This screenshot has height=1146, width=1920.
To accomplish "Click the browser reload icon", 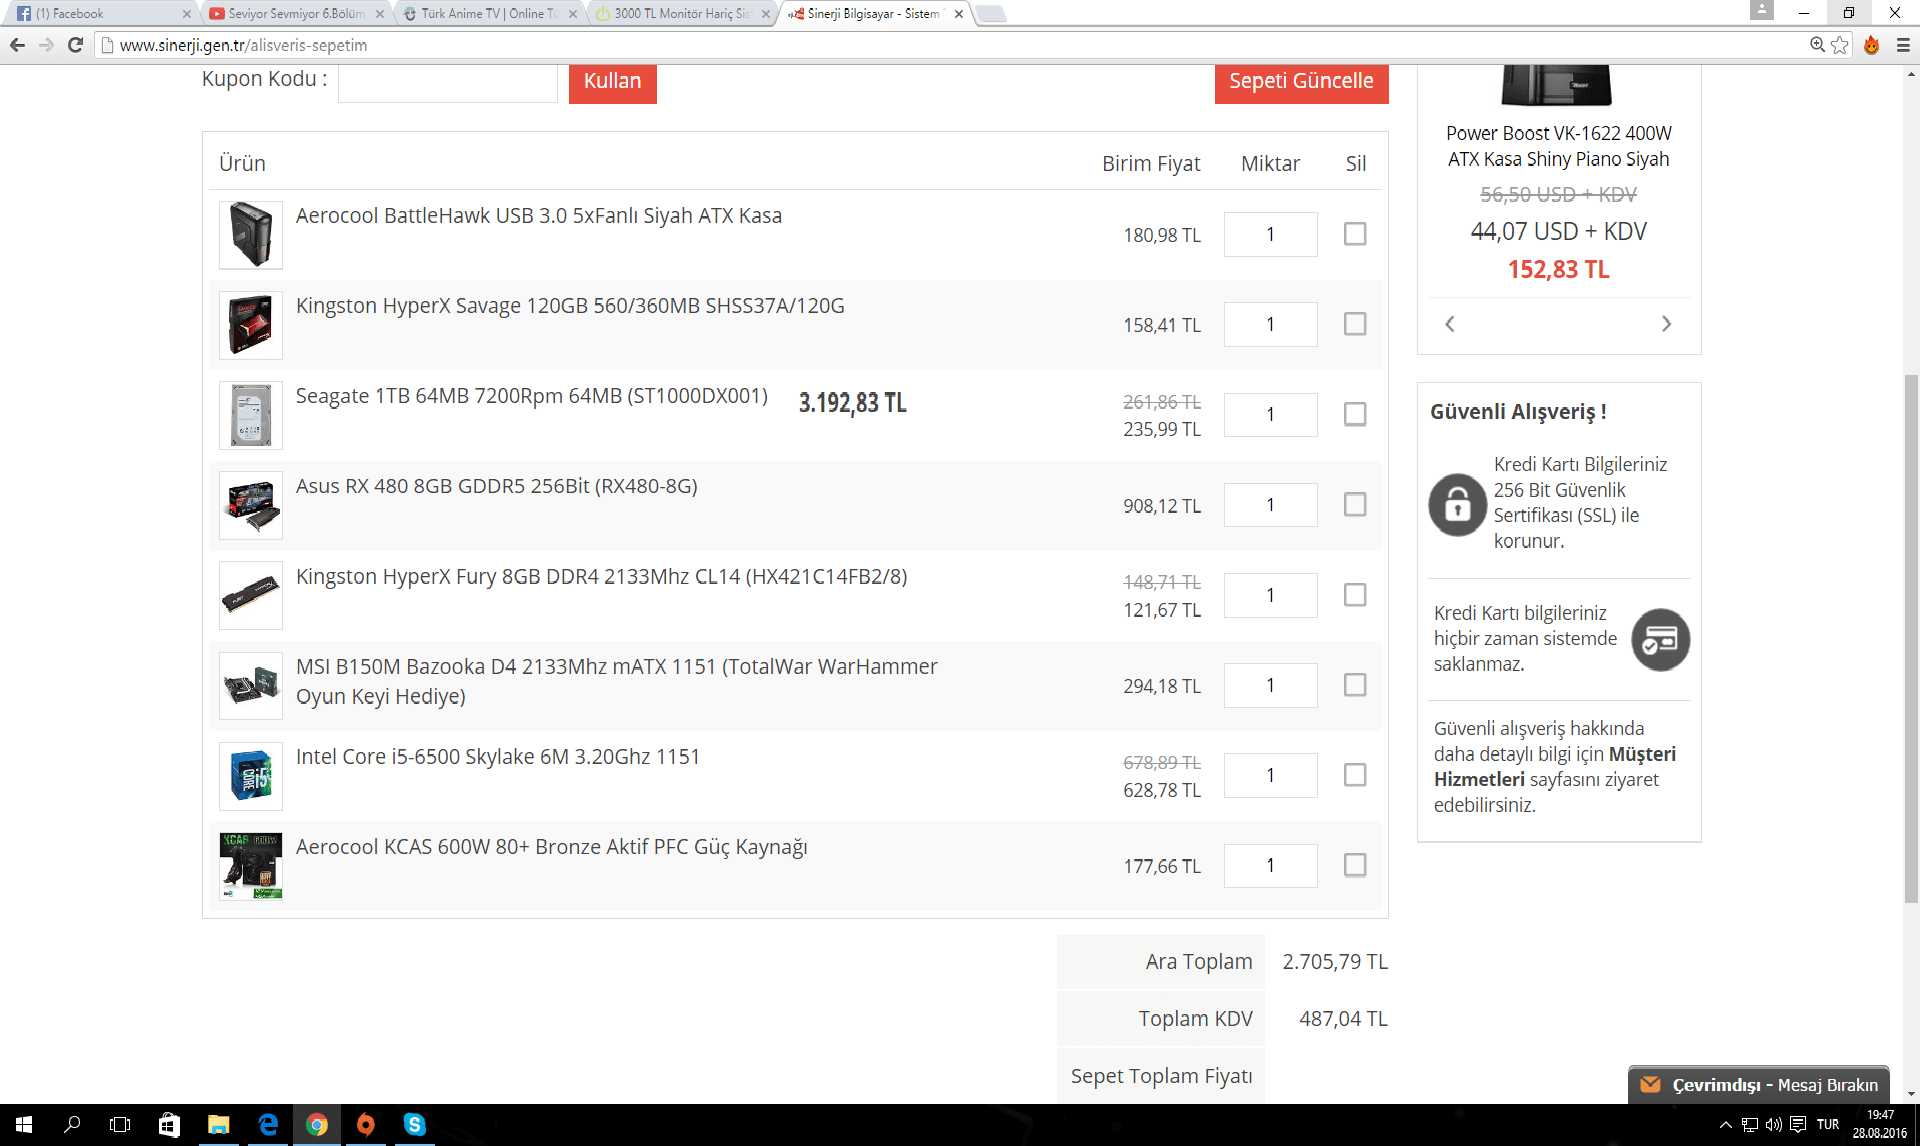I will pyautogui.click(x=75, y=45).
